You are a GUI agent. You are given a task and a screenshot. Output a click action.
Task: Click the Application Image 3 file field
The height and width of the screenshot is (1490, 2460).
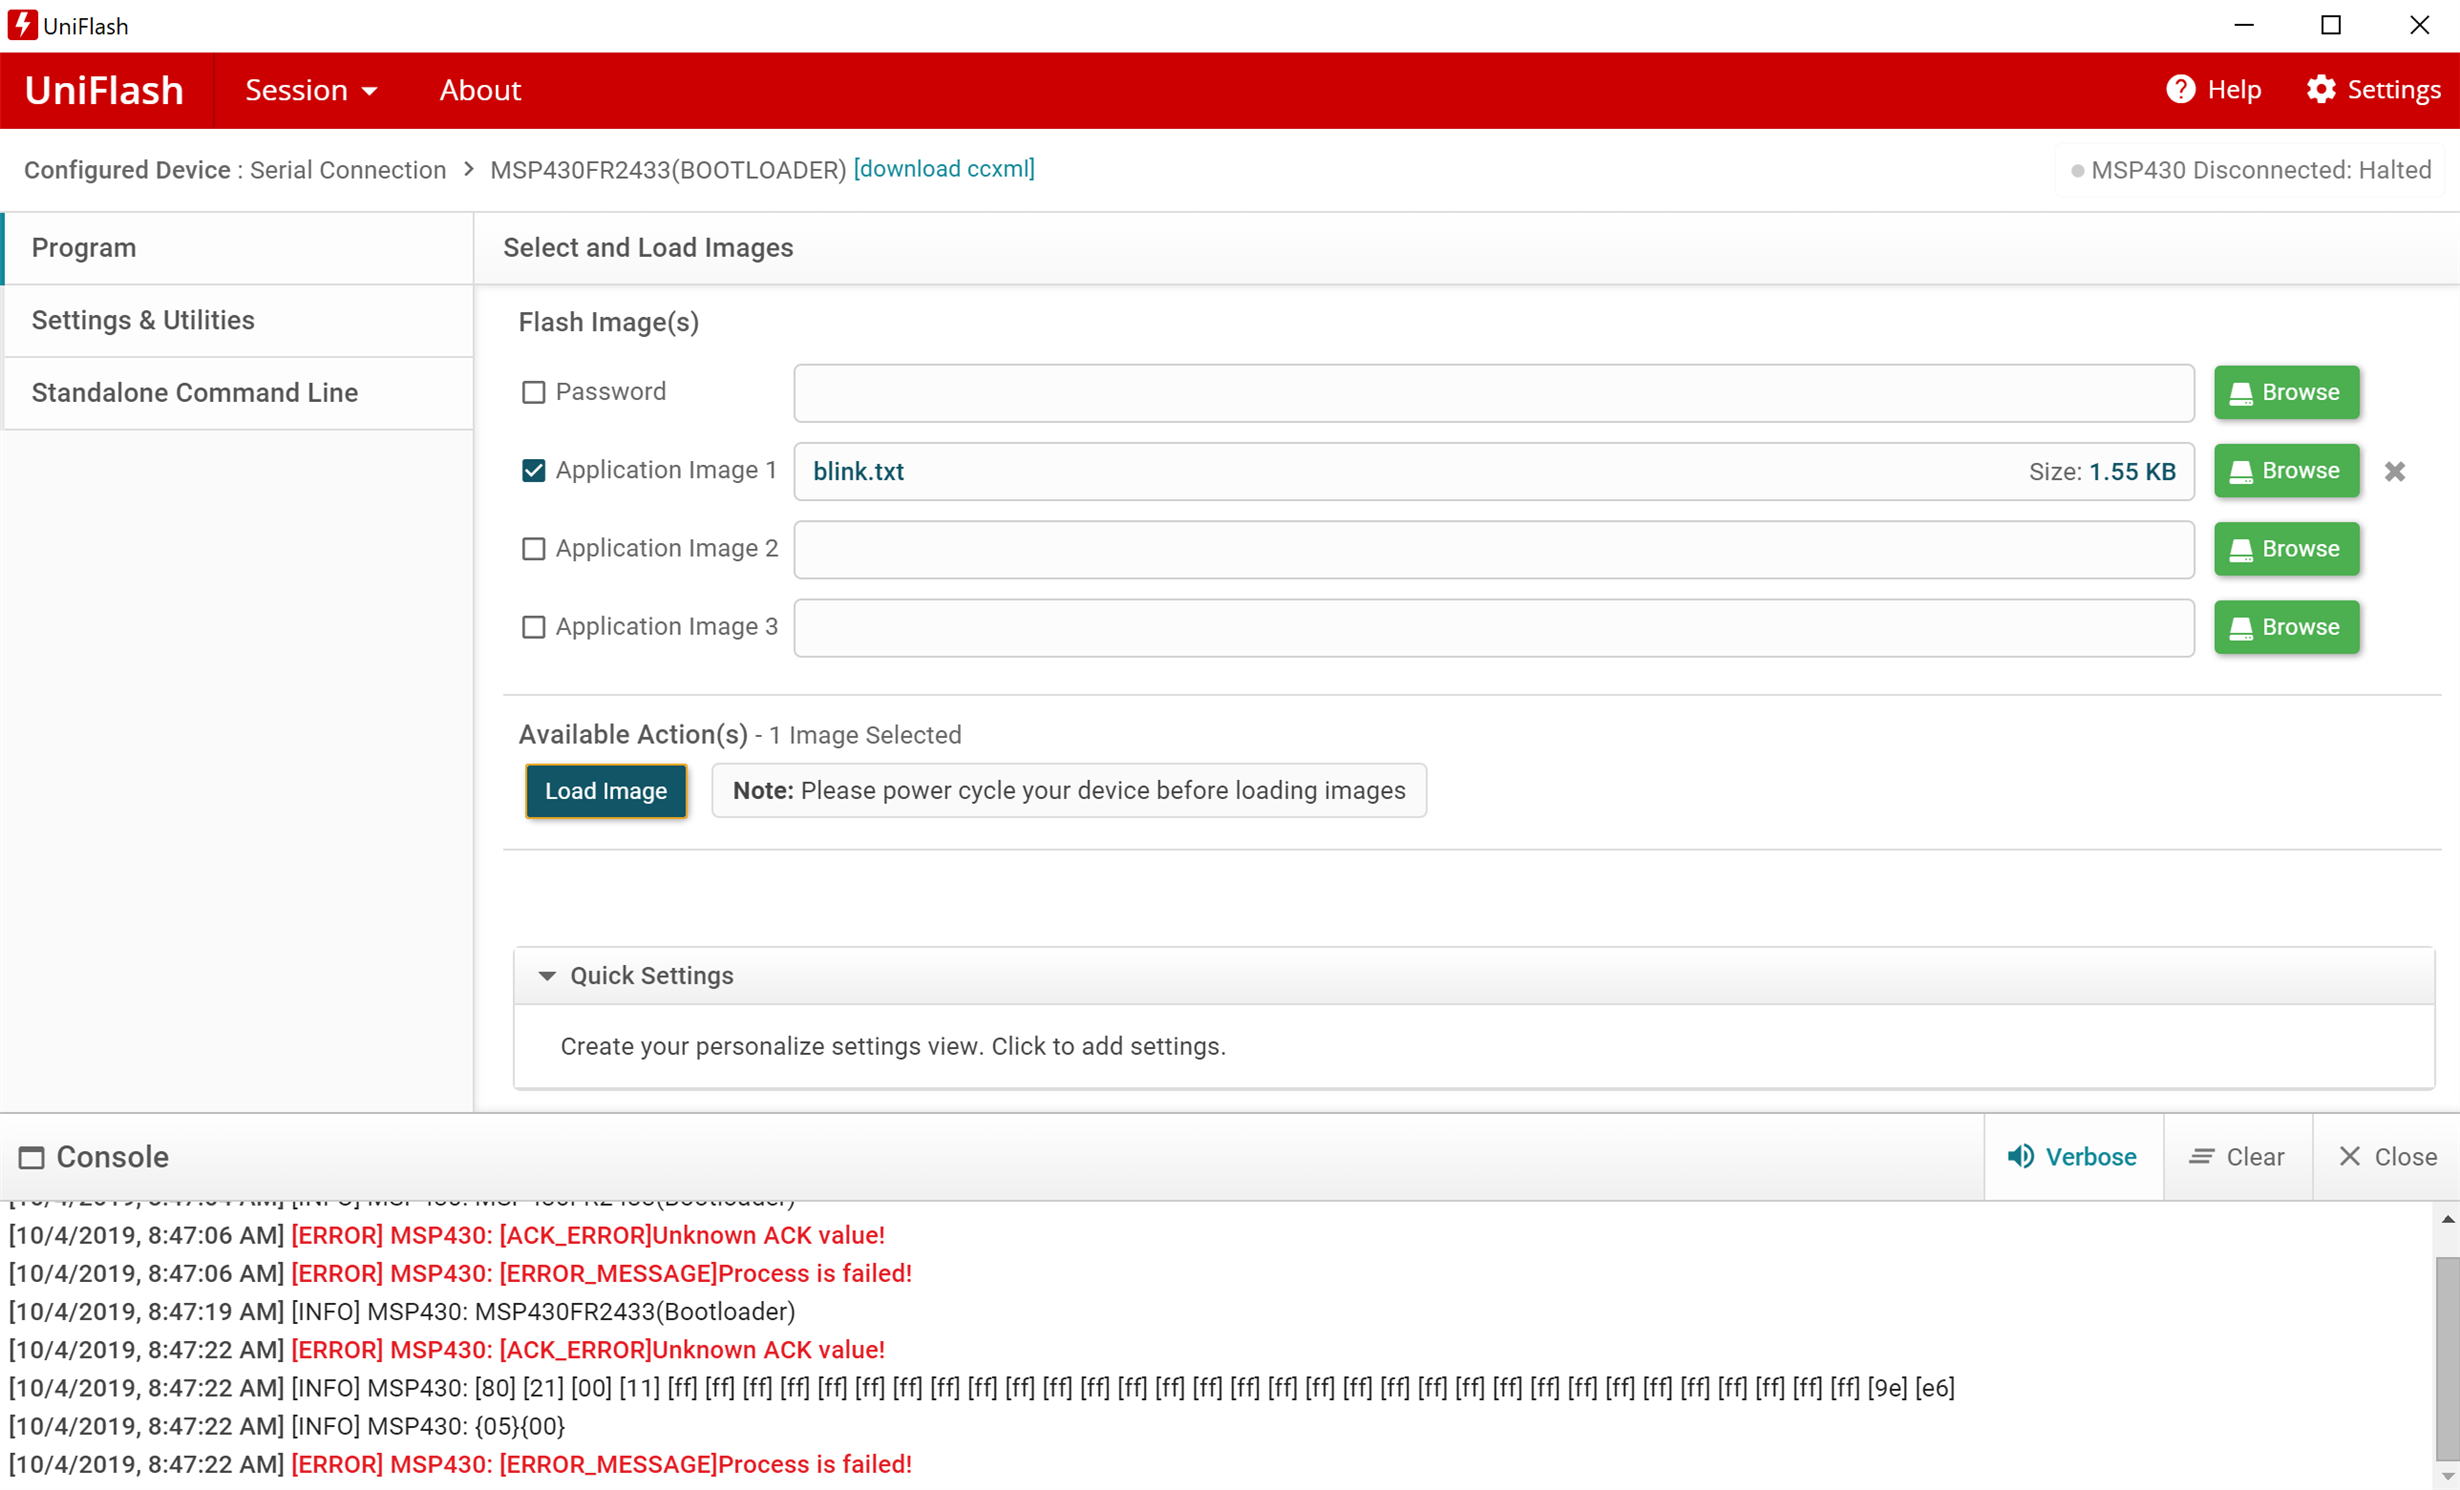1494,628
